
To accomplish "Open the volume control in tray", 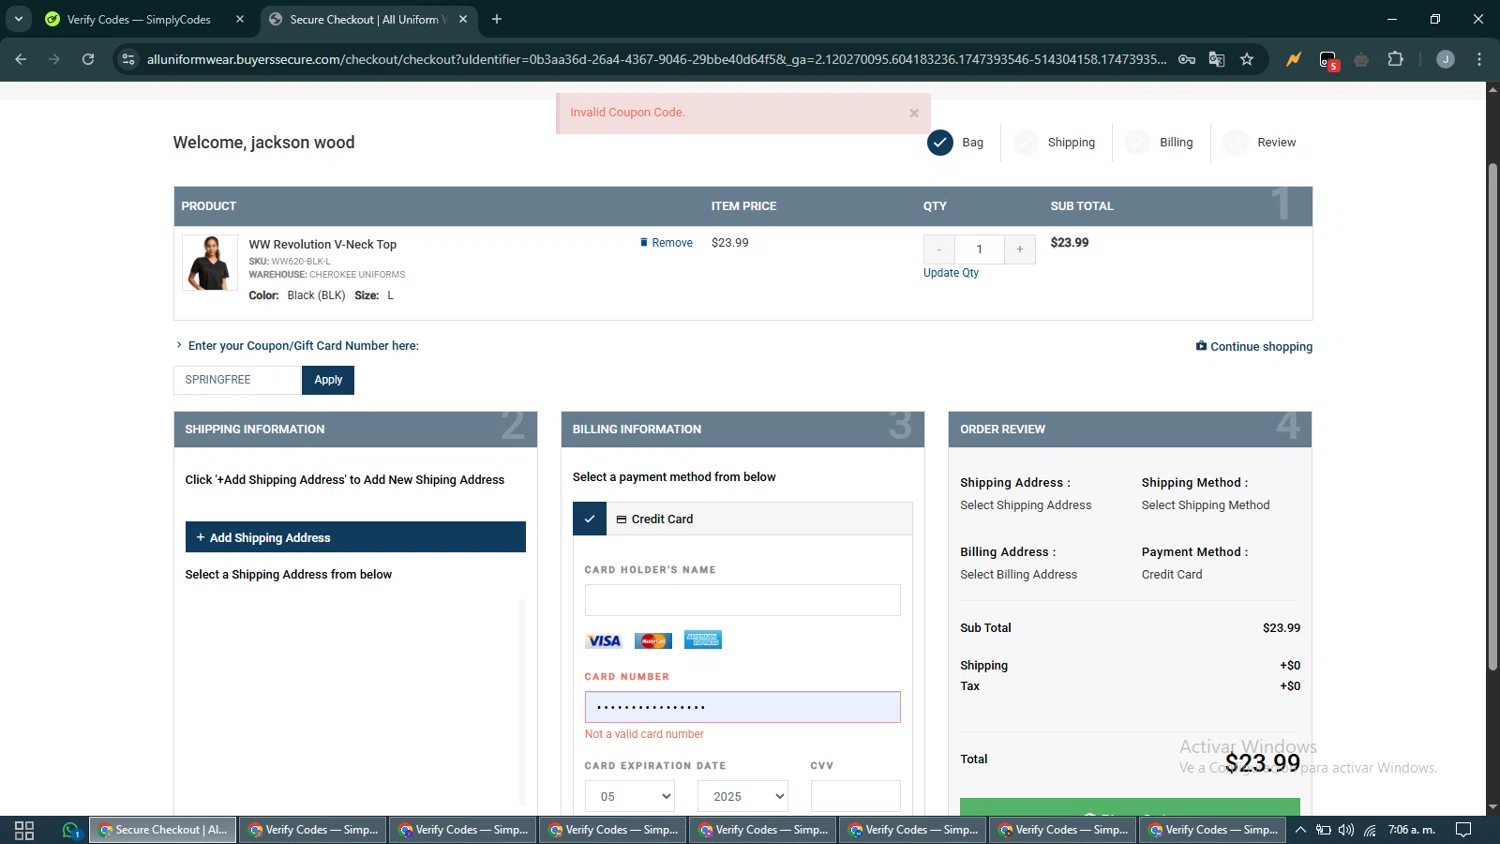I will 1346,830.
